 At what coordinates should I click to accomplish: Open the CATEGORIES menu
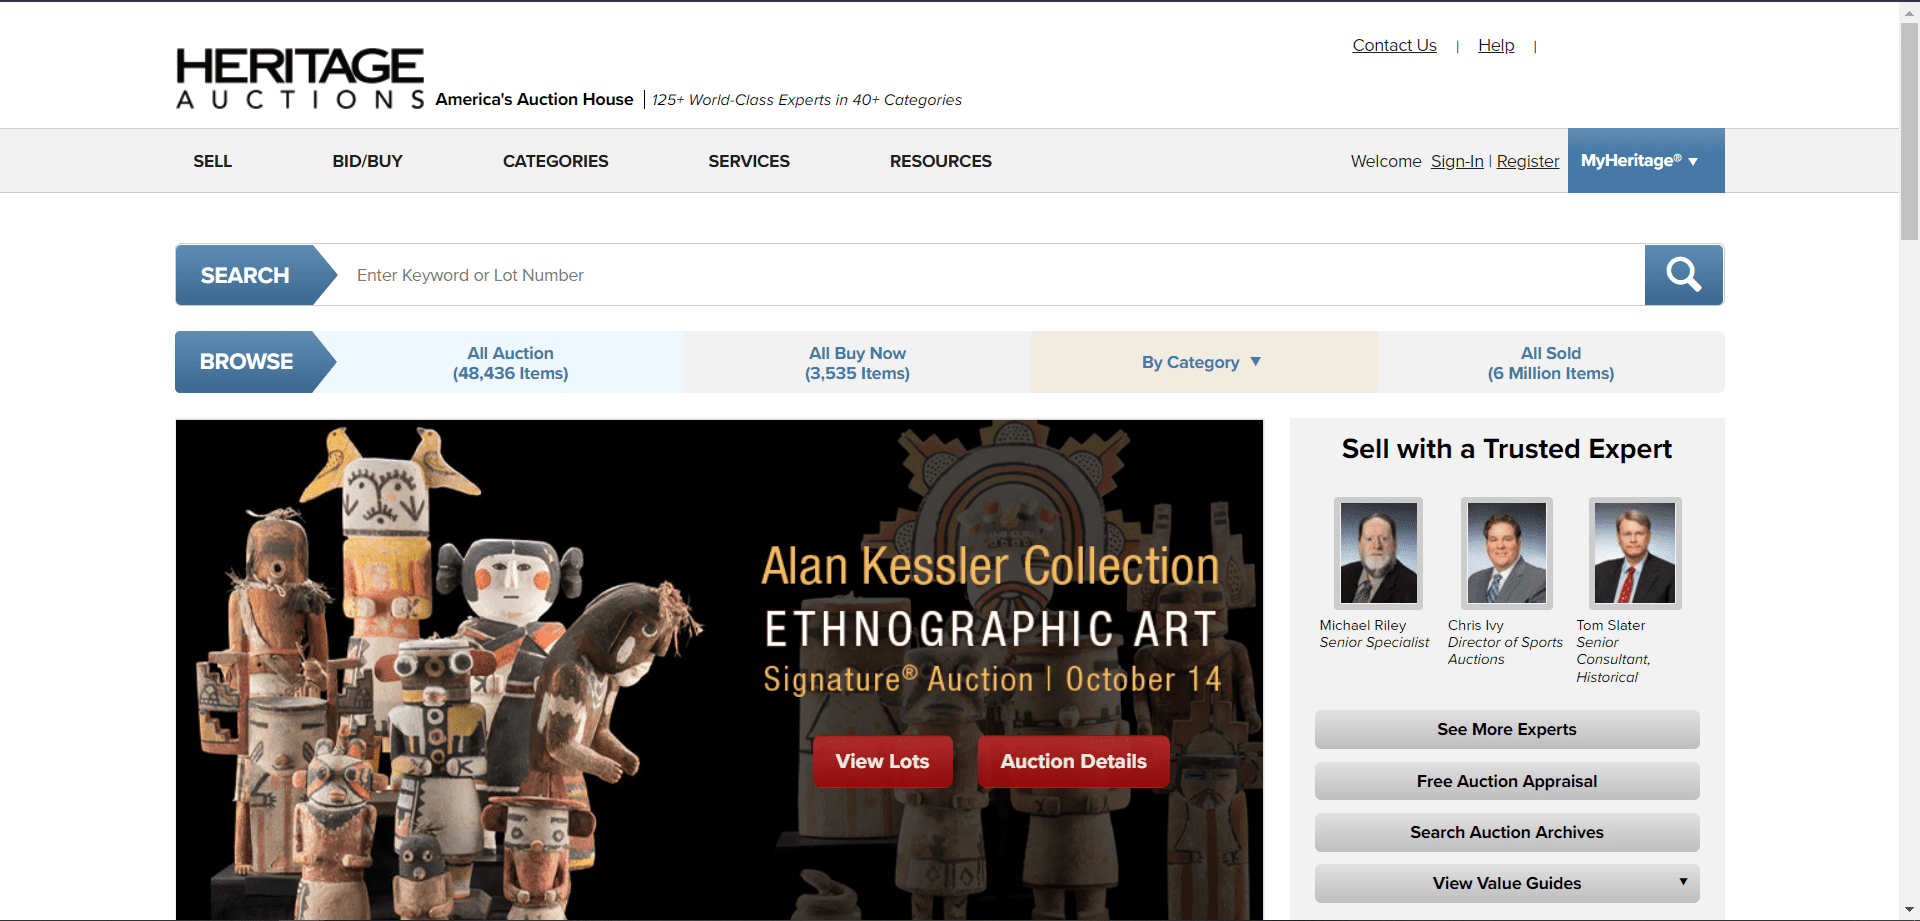(x=555, y=160)
